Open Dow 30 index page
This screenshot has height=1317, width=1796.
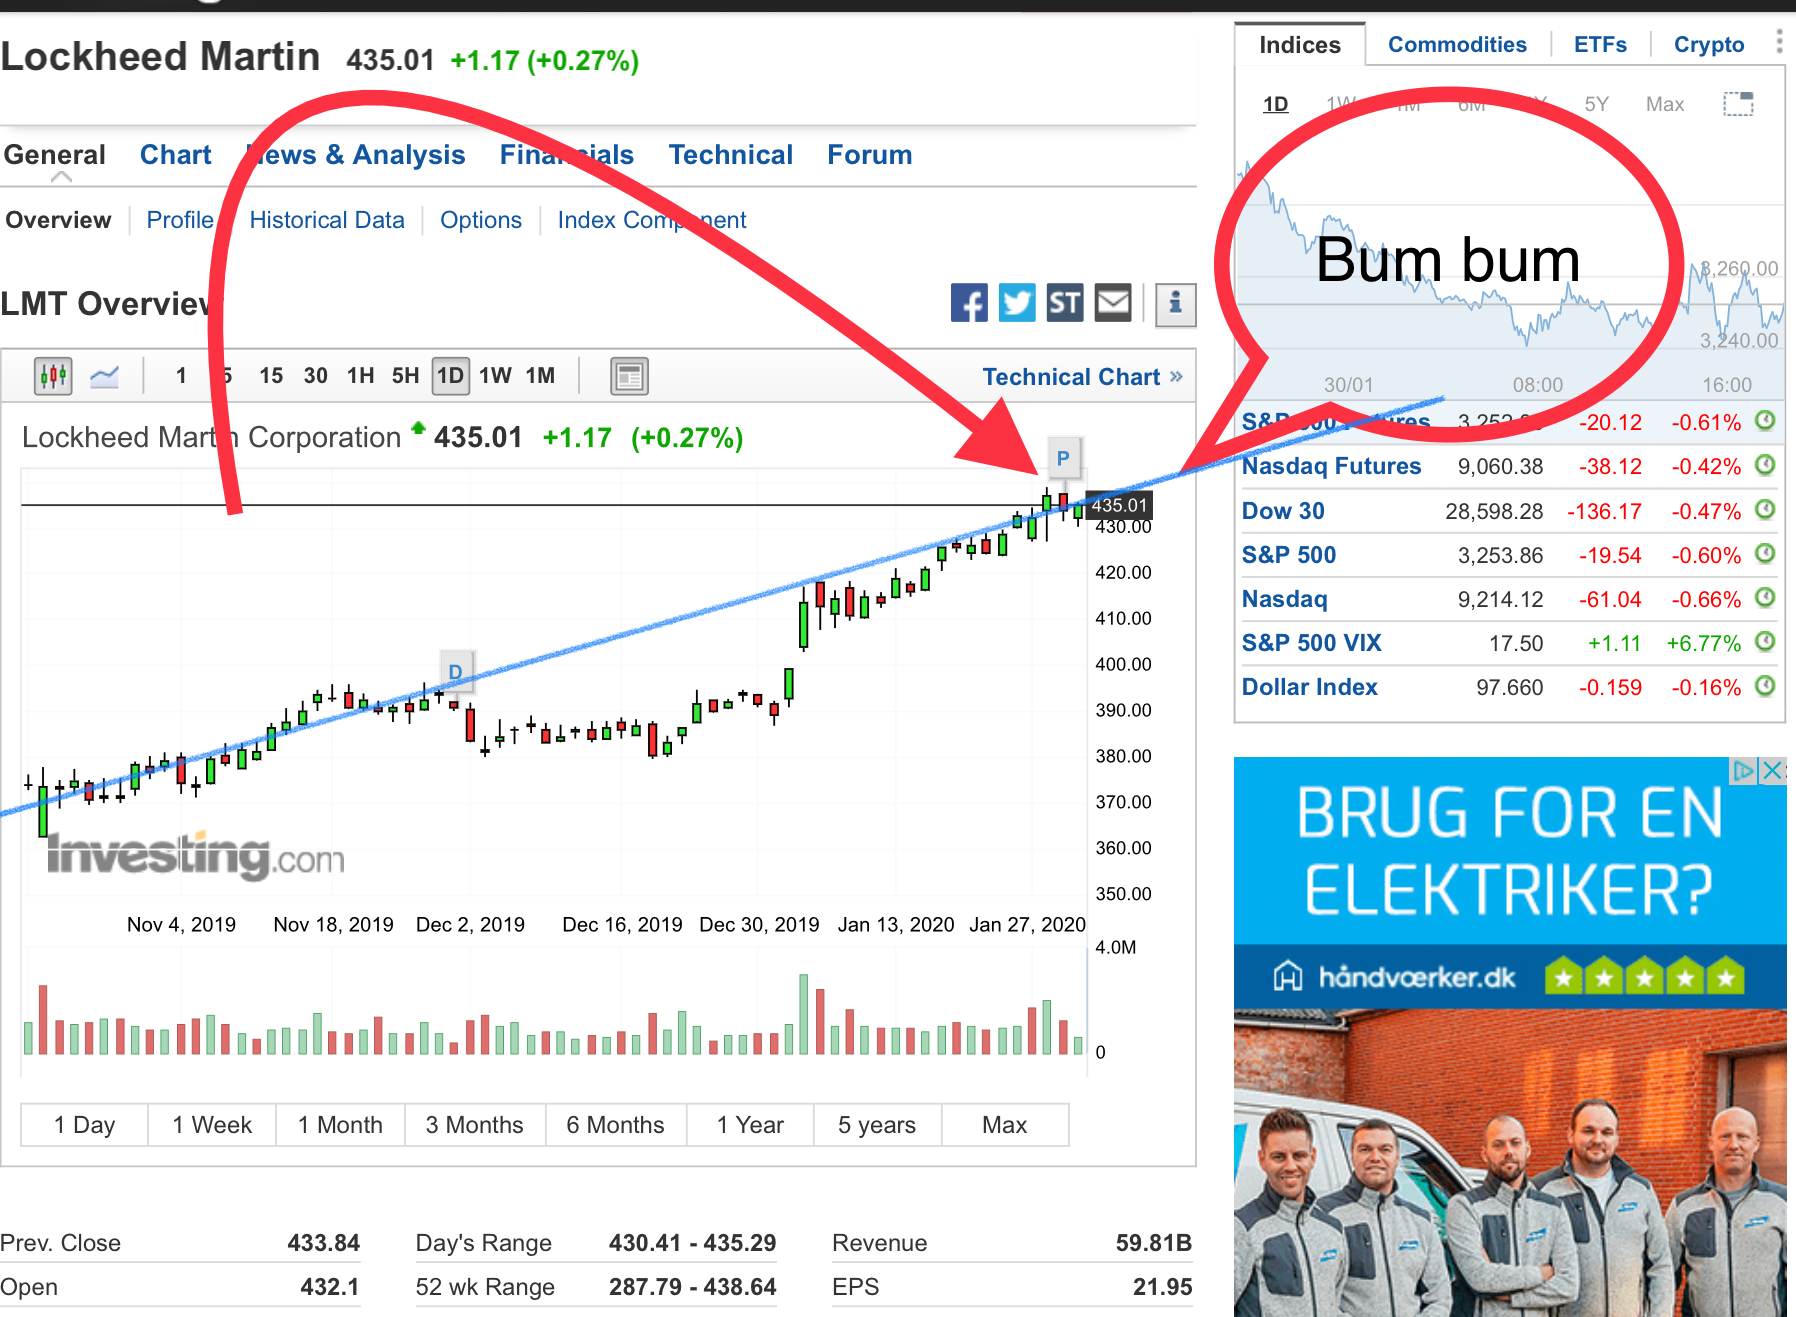tap(1283, 511)
